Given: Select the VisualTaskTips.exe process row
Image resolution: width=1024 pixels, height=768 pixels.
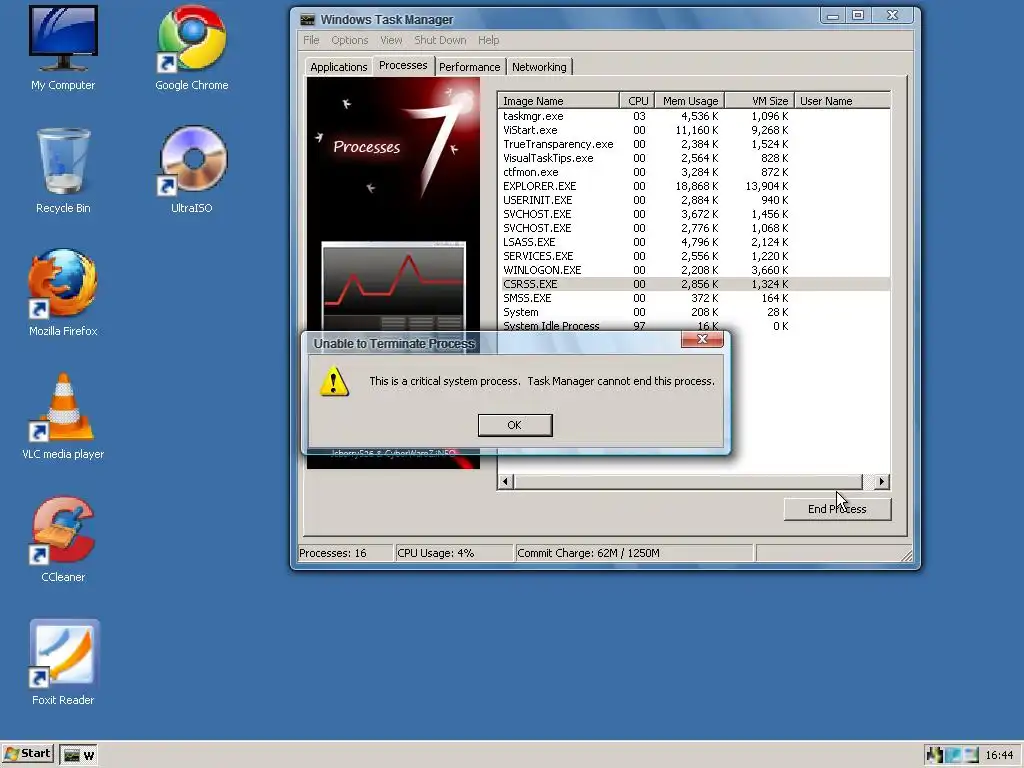Looking at the screenshot, I should pos(694,158).
